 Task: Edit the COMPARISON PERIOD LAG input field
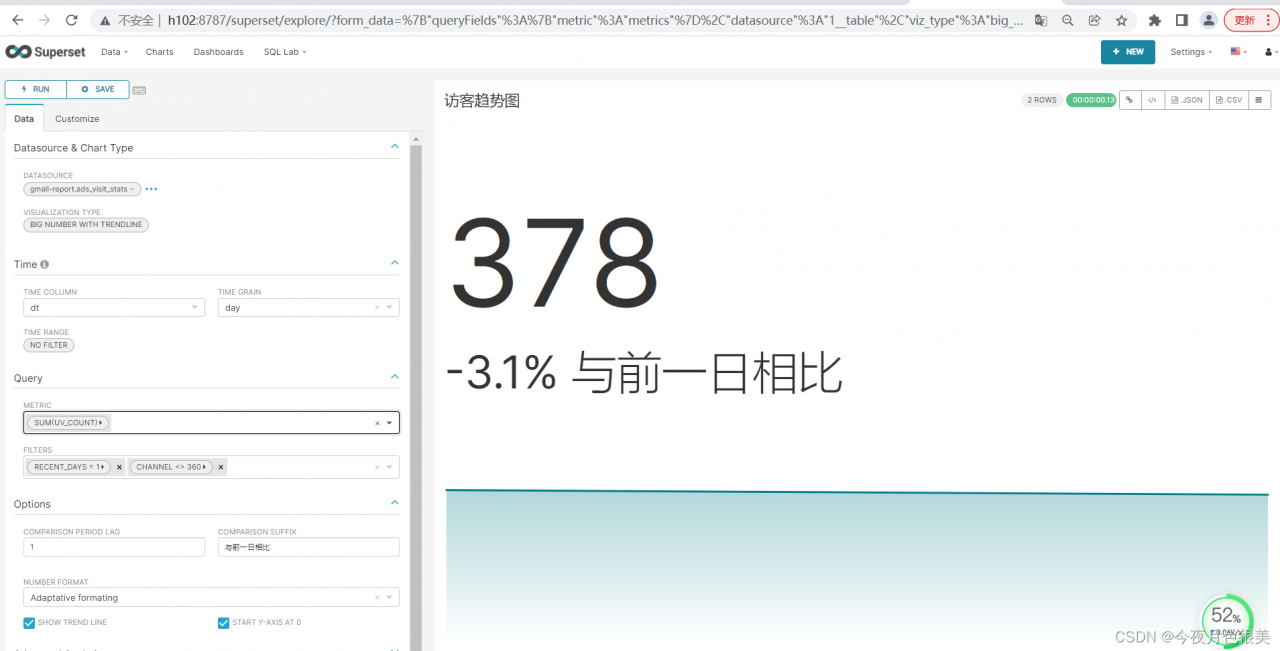[113, 547]
